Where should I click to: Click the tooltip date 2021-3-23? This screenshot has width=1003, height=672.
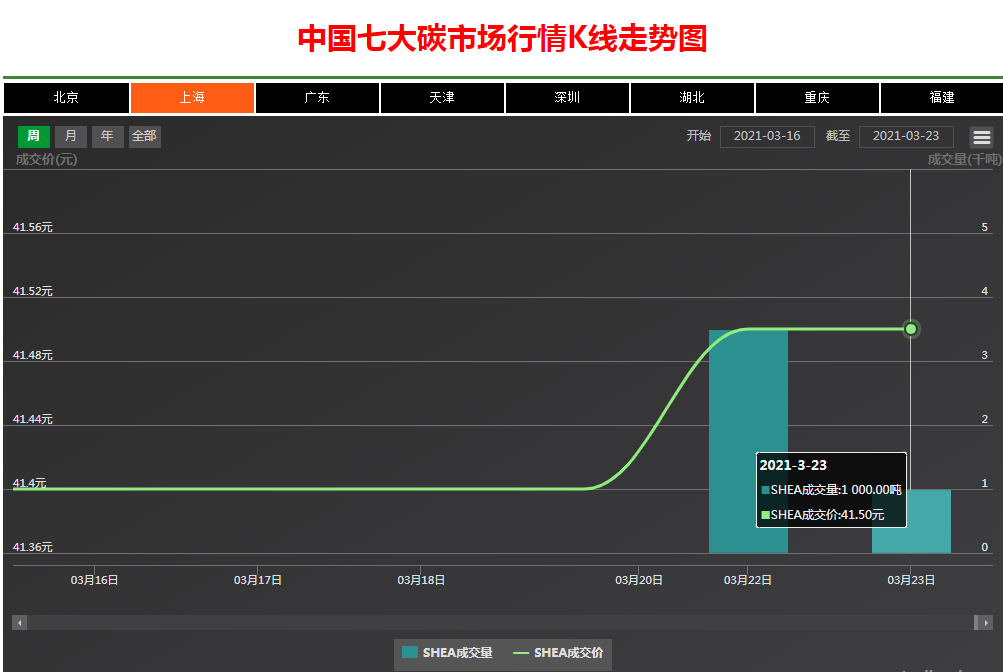[x=793, y=465]
